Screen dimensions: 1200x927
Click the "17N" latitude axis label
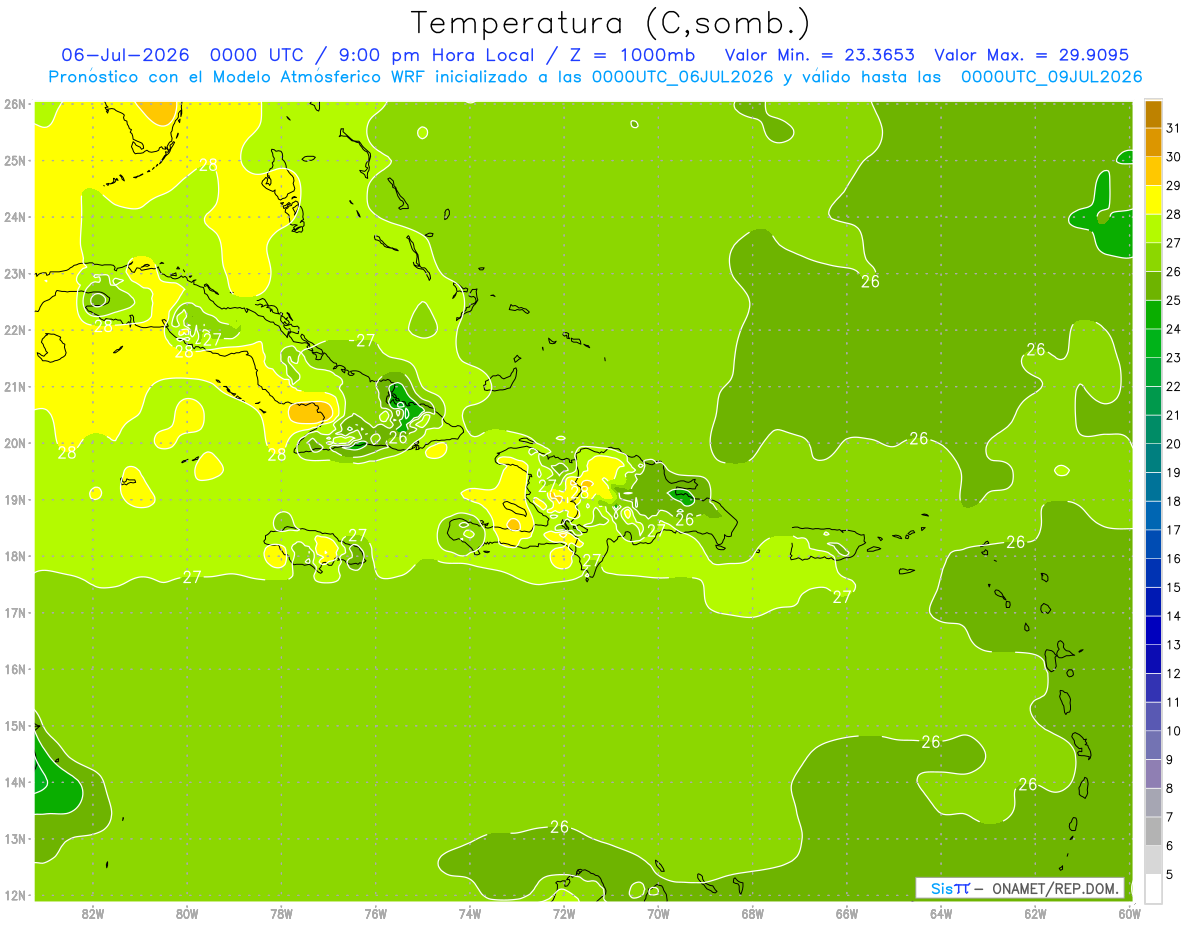click(14, 612)
